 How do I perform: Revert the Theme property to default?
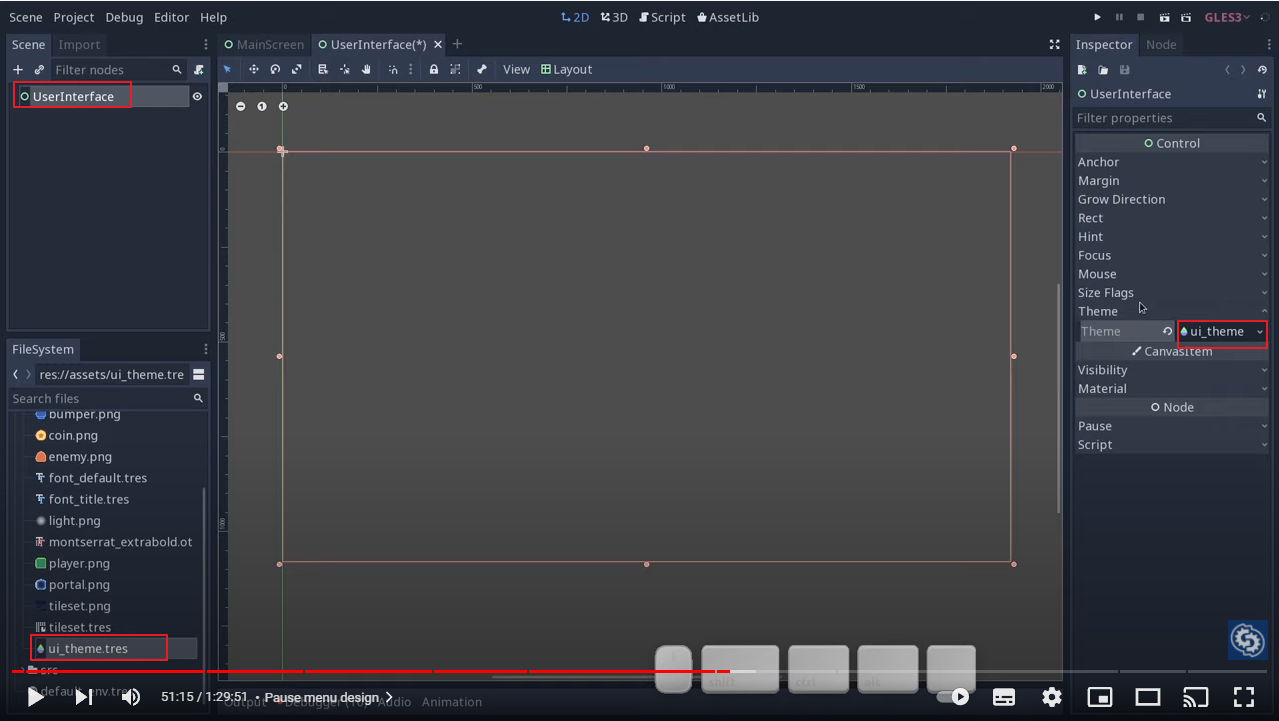click(x=1167, y=331)
